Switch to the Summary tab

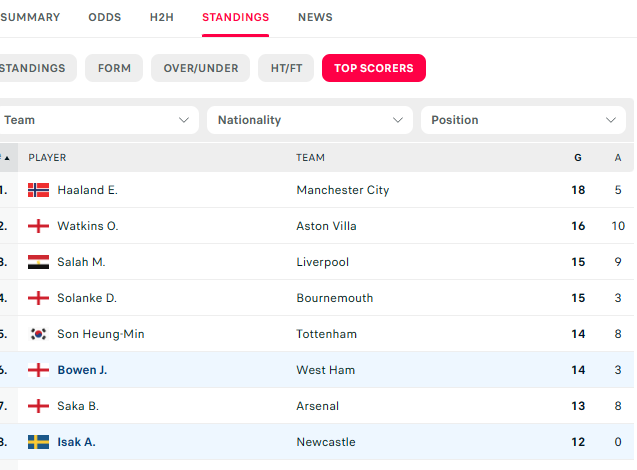coord(30,17)
